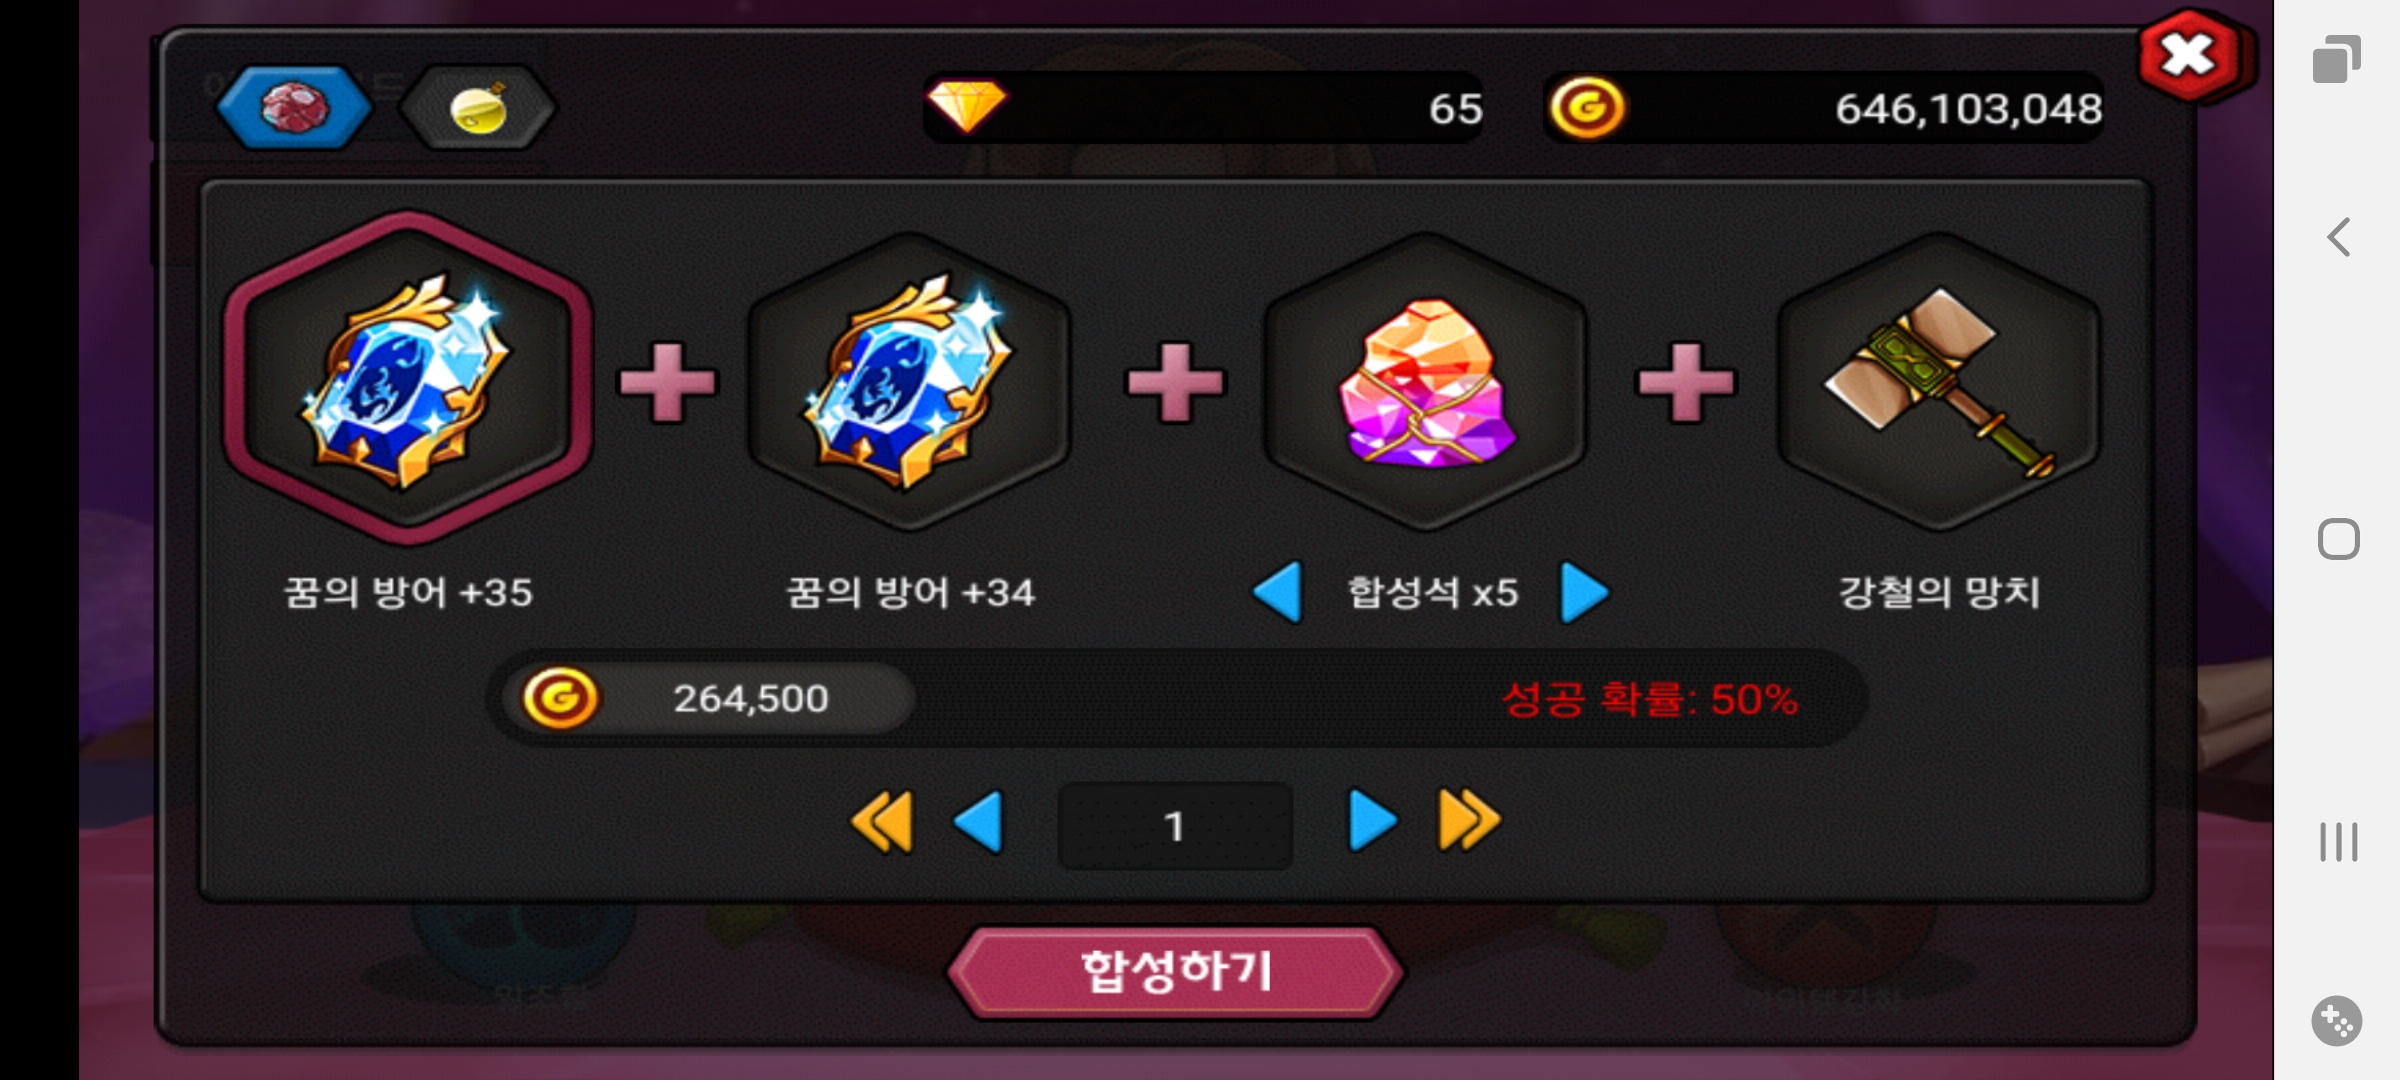The image size is (2400, 1080).
Task: Decrease synthesis quantity by one
Action: point(979,822)
